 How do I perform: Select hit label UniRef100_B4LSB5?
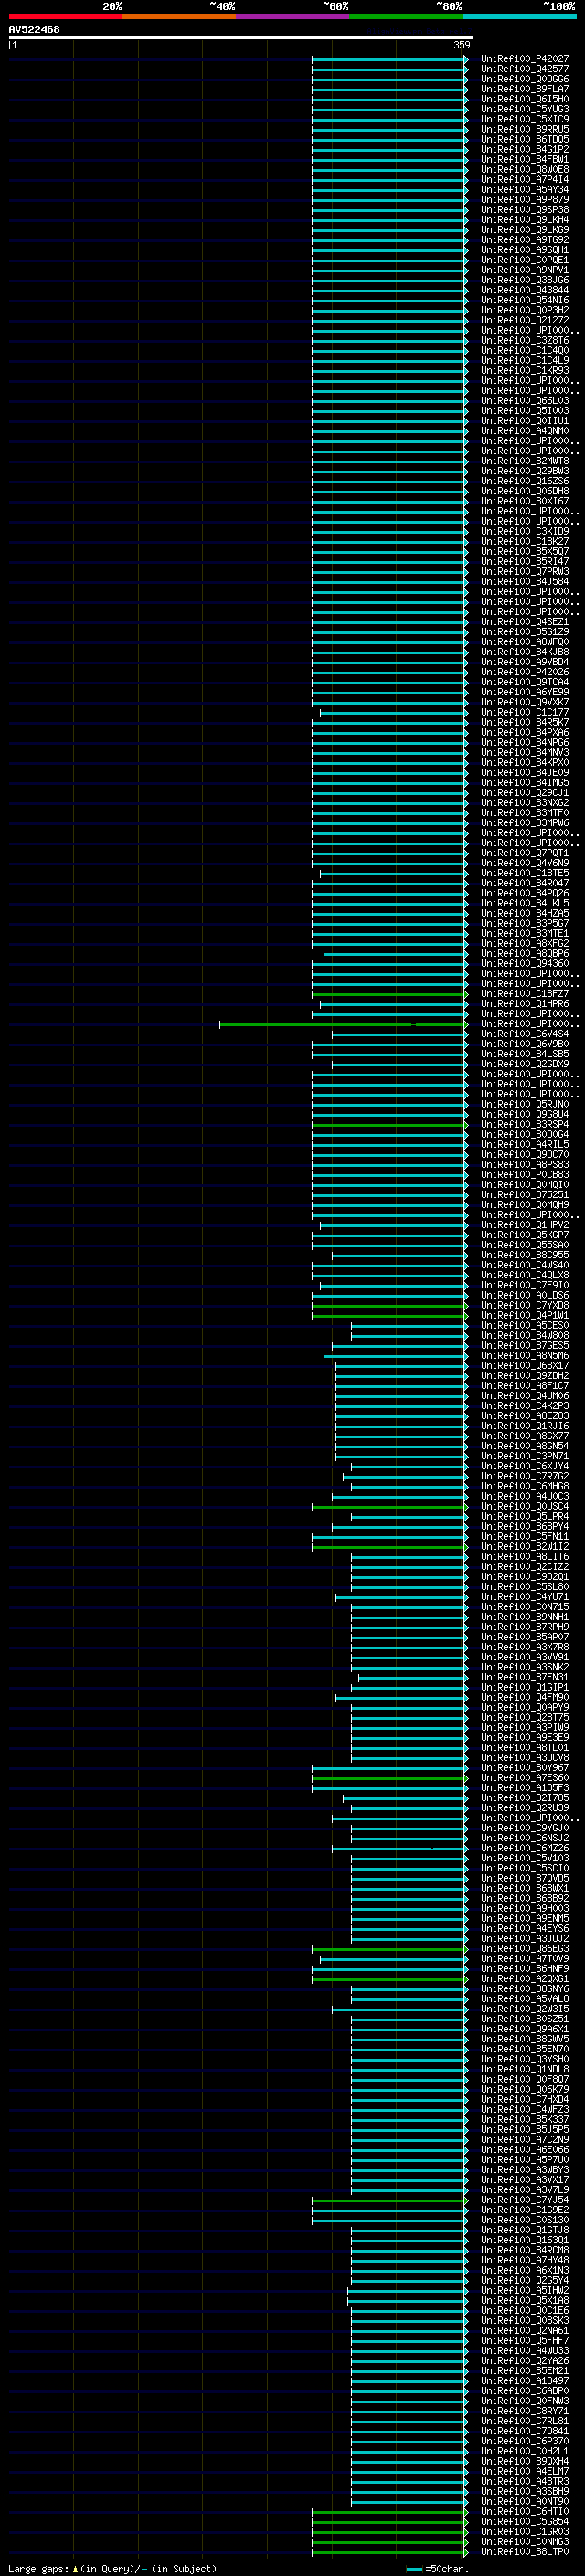524,1054
